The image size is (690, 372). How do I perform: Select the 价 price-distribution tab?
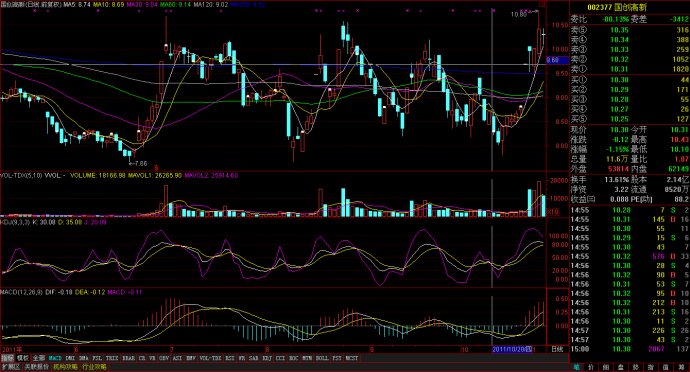tap(591, 367)
